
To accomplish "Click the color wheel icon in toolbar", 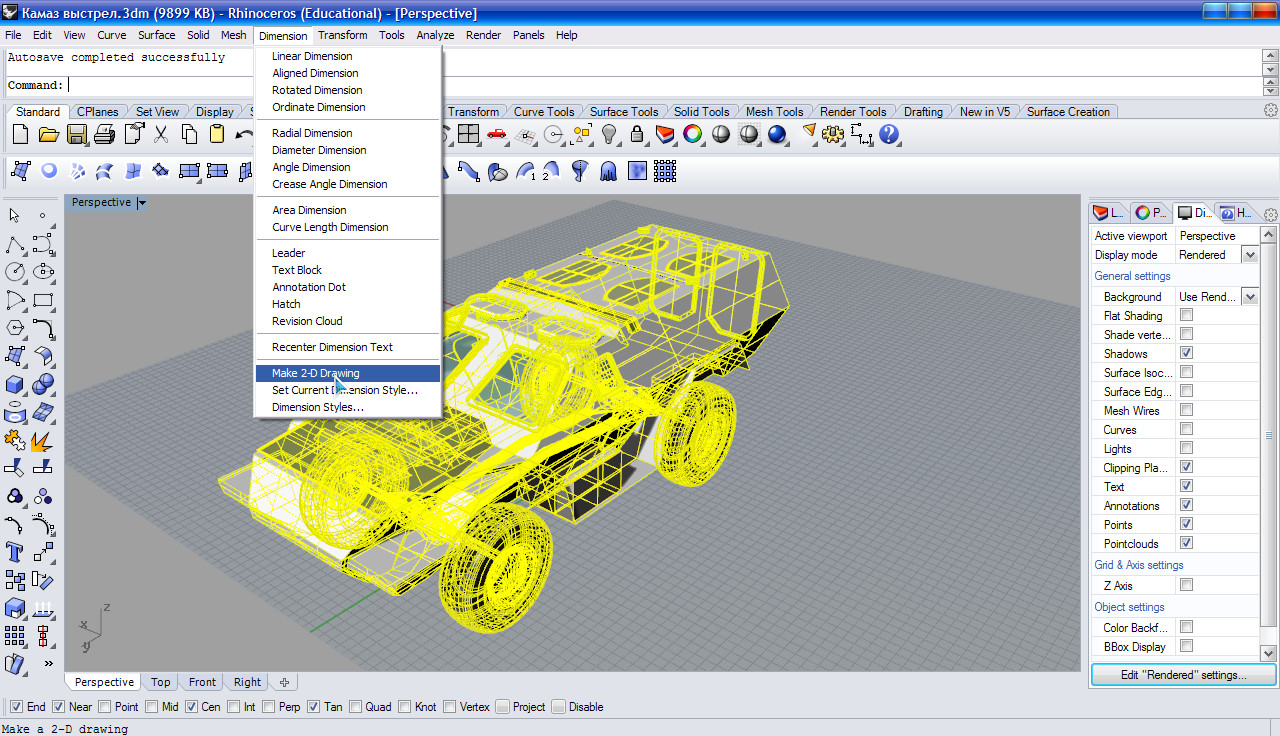I will tap(692, 134).
